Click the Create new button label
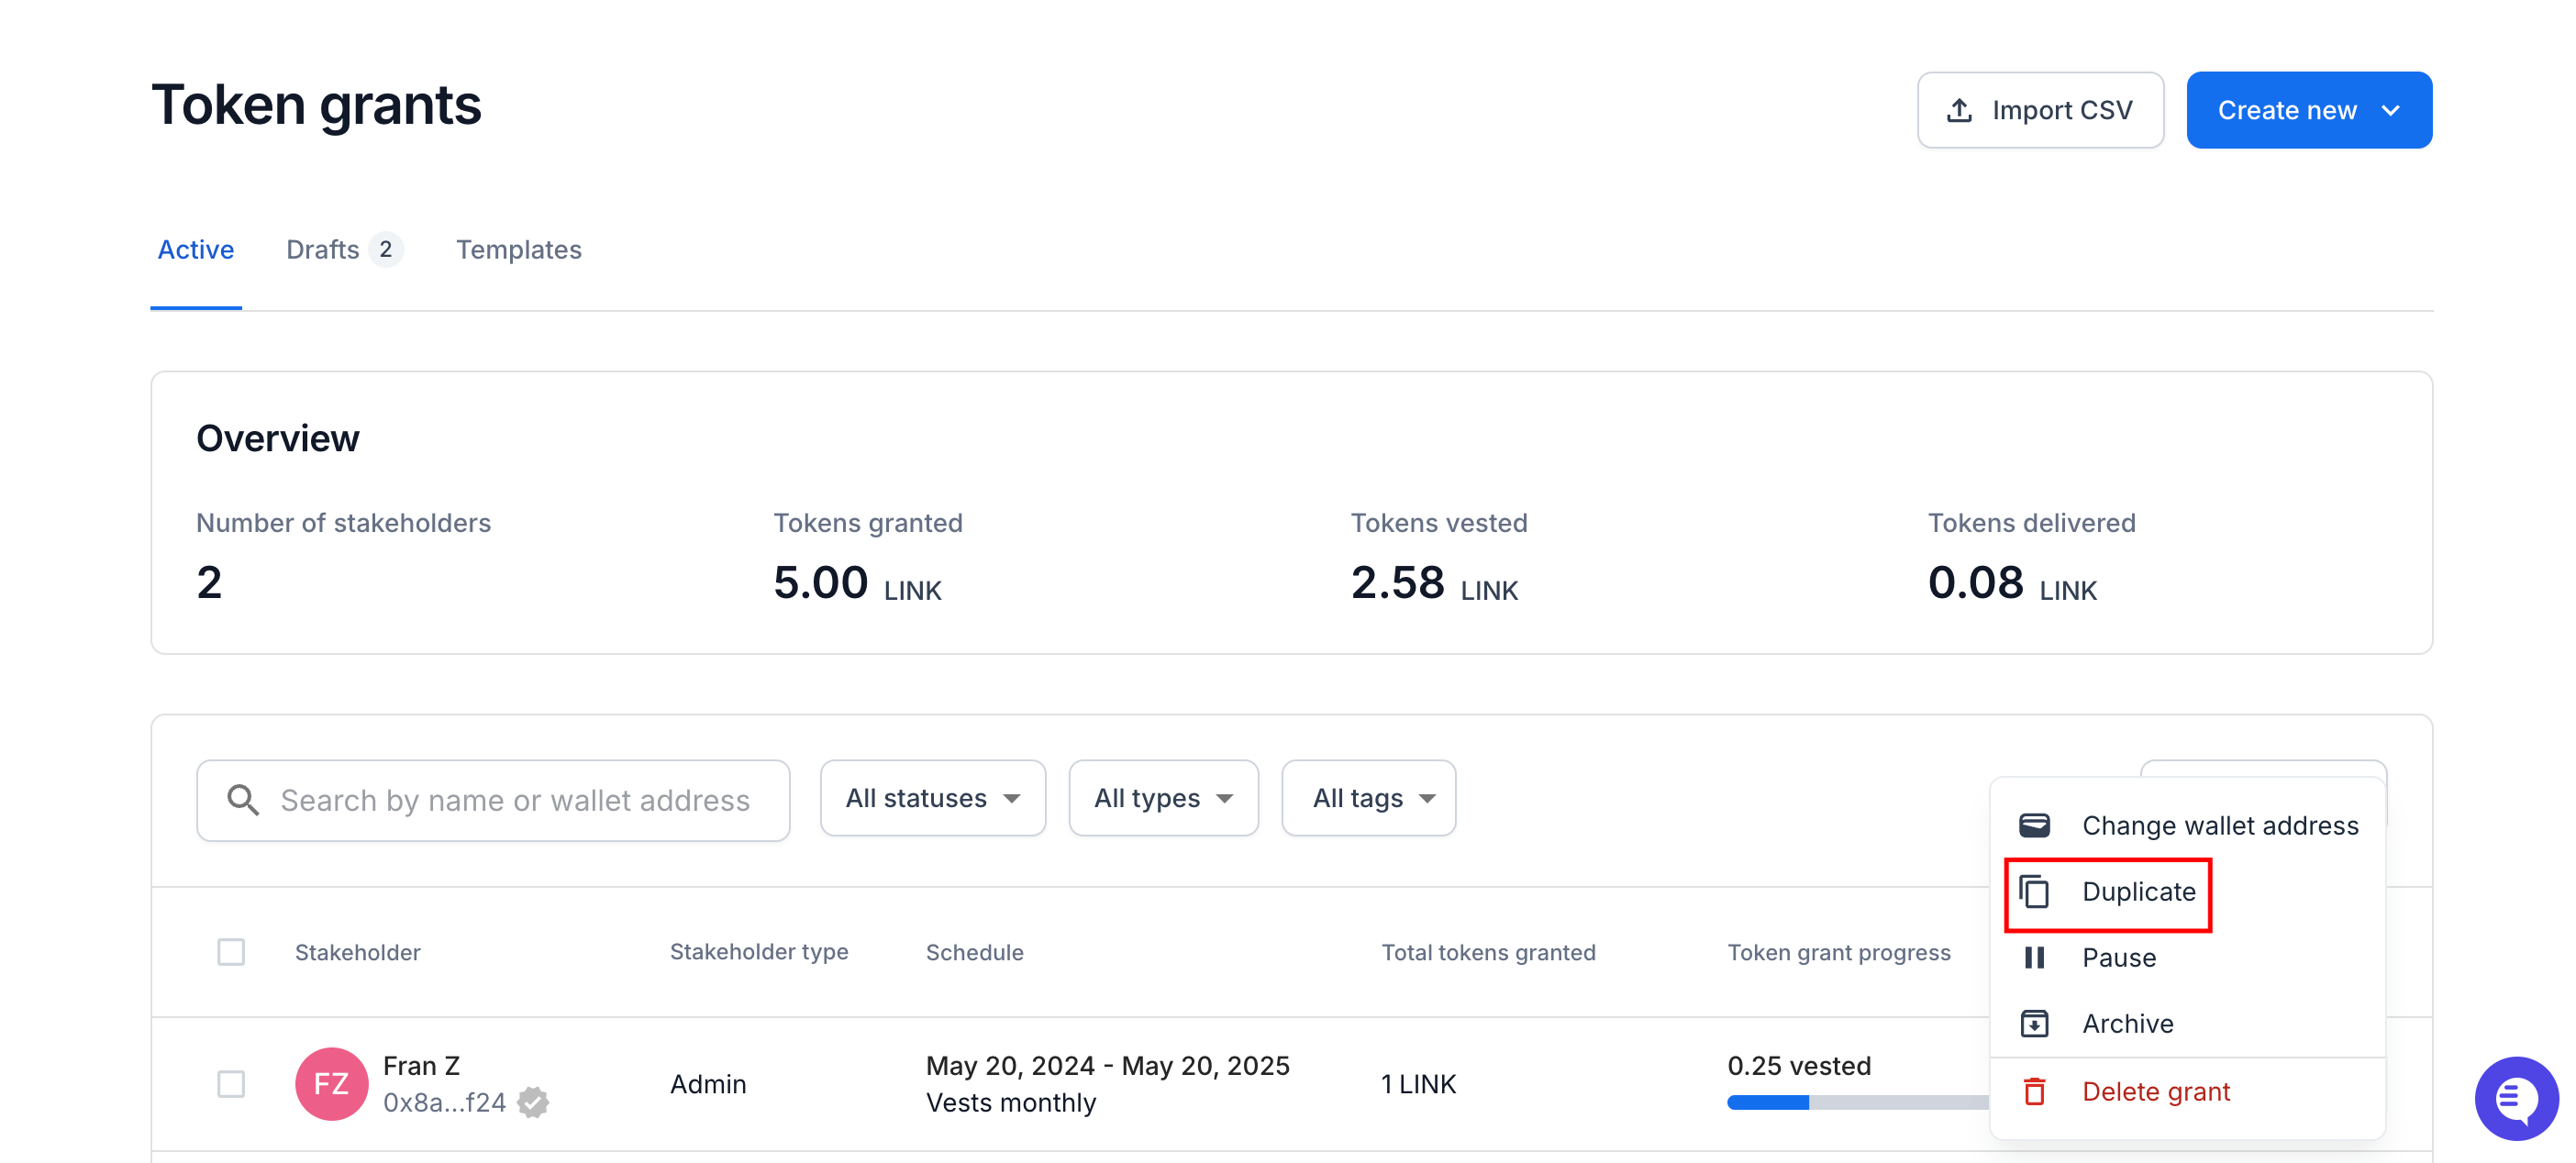Image resolution: width=2576 pixels, height=1163 pixels. 2287,110
